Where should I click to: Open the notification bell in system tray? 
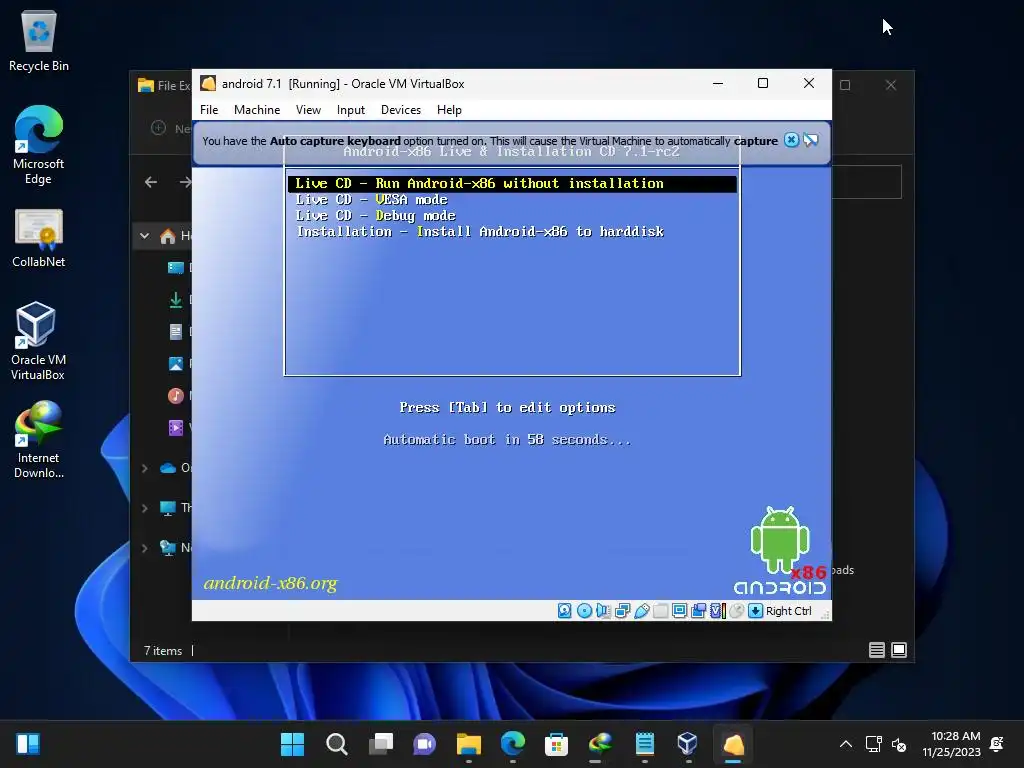pyautogui.click(x=997, y=744)
